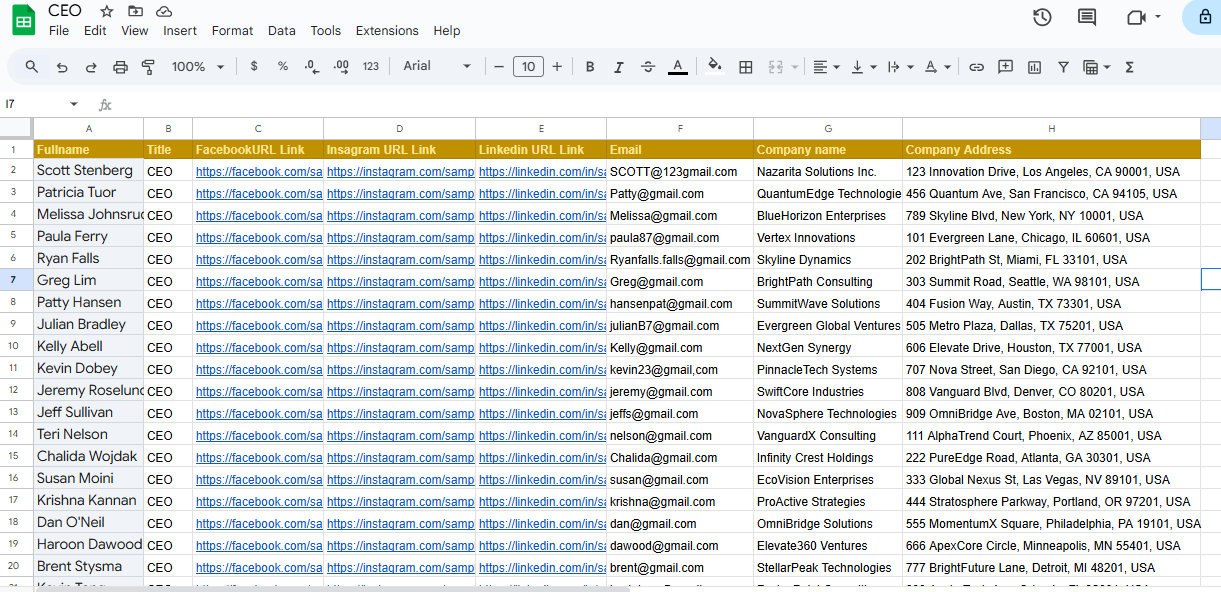
Task: Click the Undo arrow icon
Action: (x=62, y=67)
